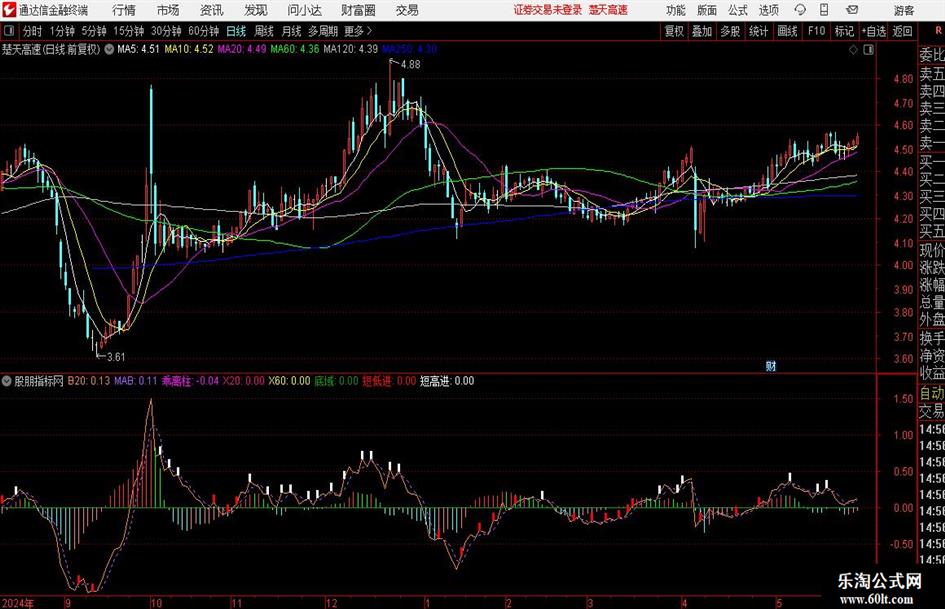Open the 版面 menu
The image size is (945, 609).
707,10
